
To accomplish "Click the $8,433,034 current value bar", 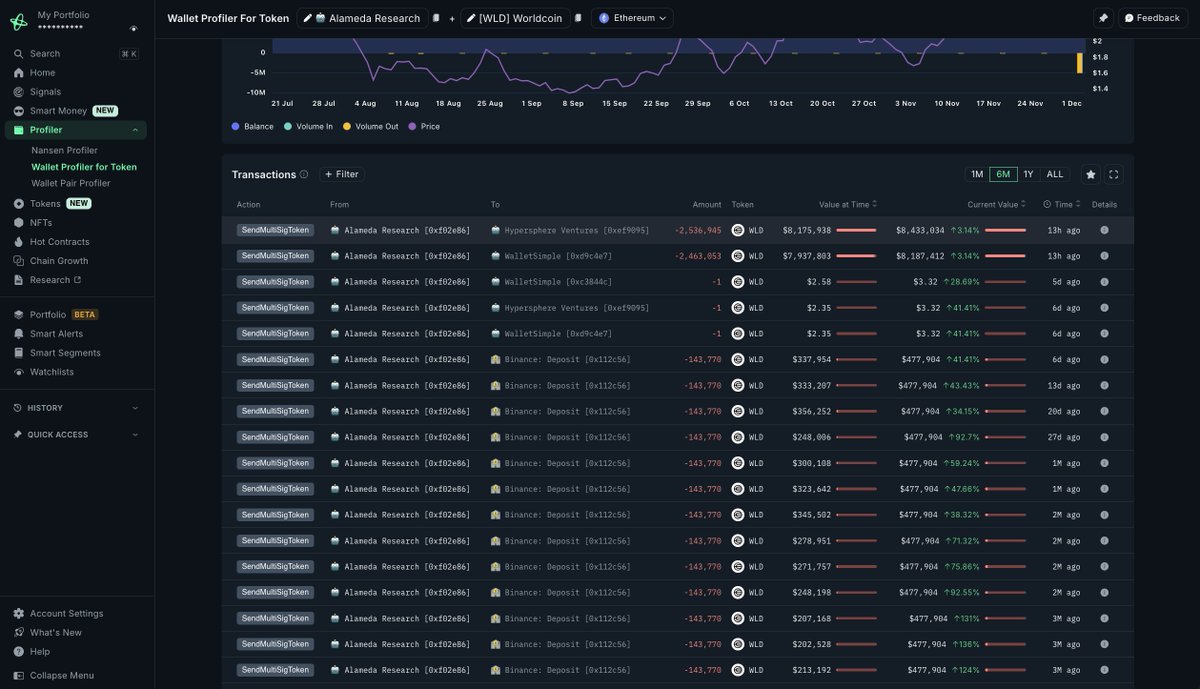I will tap(1005, 230).
